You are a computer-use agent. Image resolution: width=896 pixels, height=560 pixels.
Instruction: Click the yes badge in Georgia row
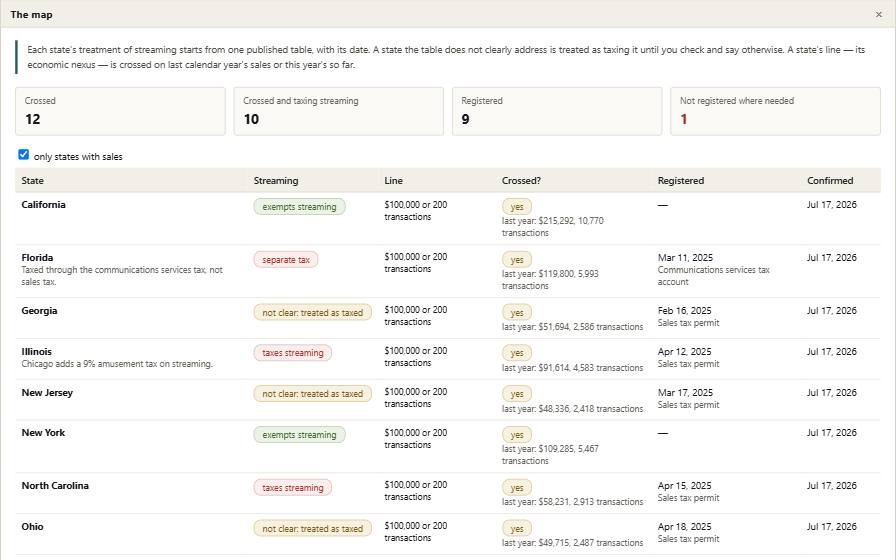[x=517, y=313]
